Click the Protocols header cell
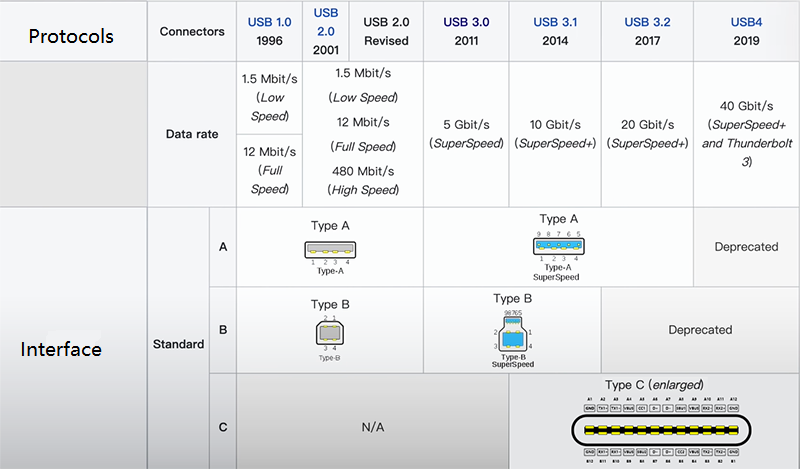This screenshot has width=800, height=469. click(x=71, y=36)
